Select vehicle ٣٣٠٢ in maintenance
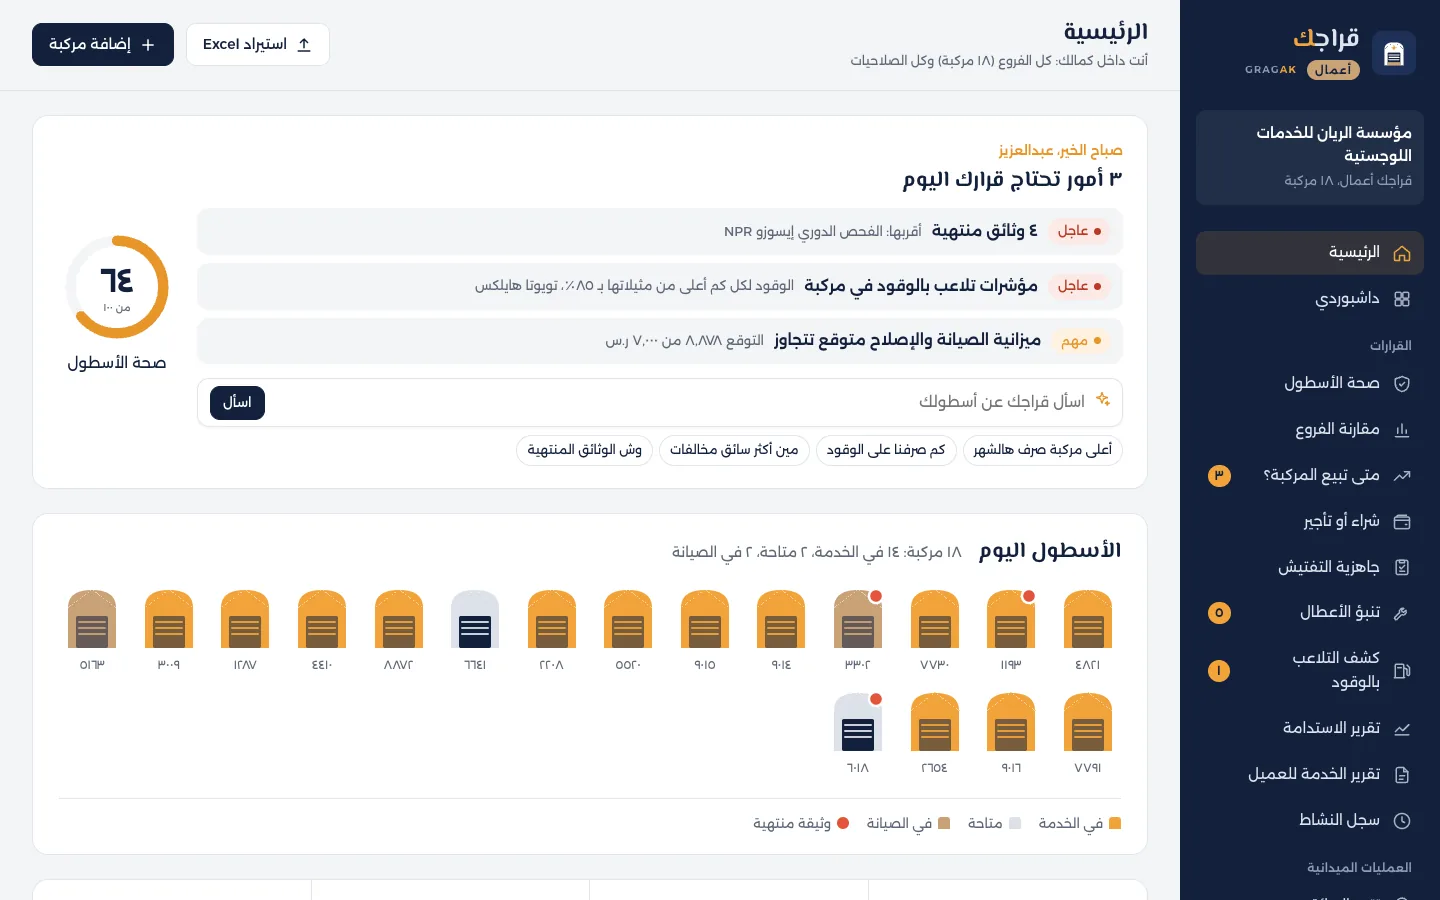Viewport: 1440px width, 900px height. coord(858,619)
